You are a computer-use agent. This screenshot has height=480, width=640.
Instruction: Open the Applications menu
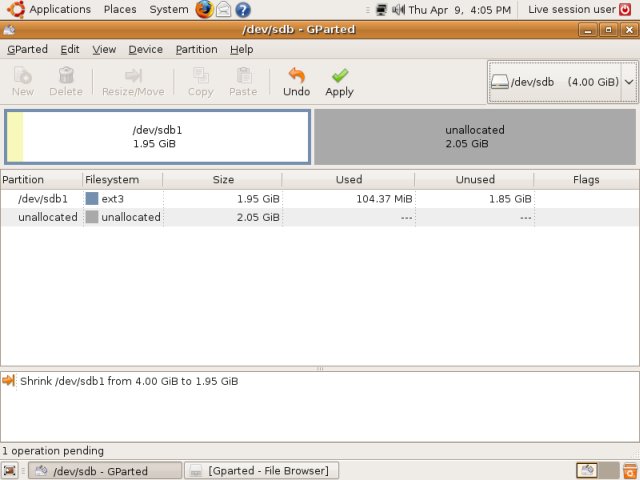pyautogui.click(x=60, y=9)
